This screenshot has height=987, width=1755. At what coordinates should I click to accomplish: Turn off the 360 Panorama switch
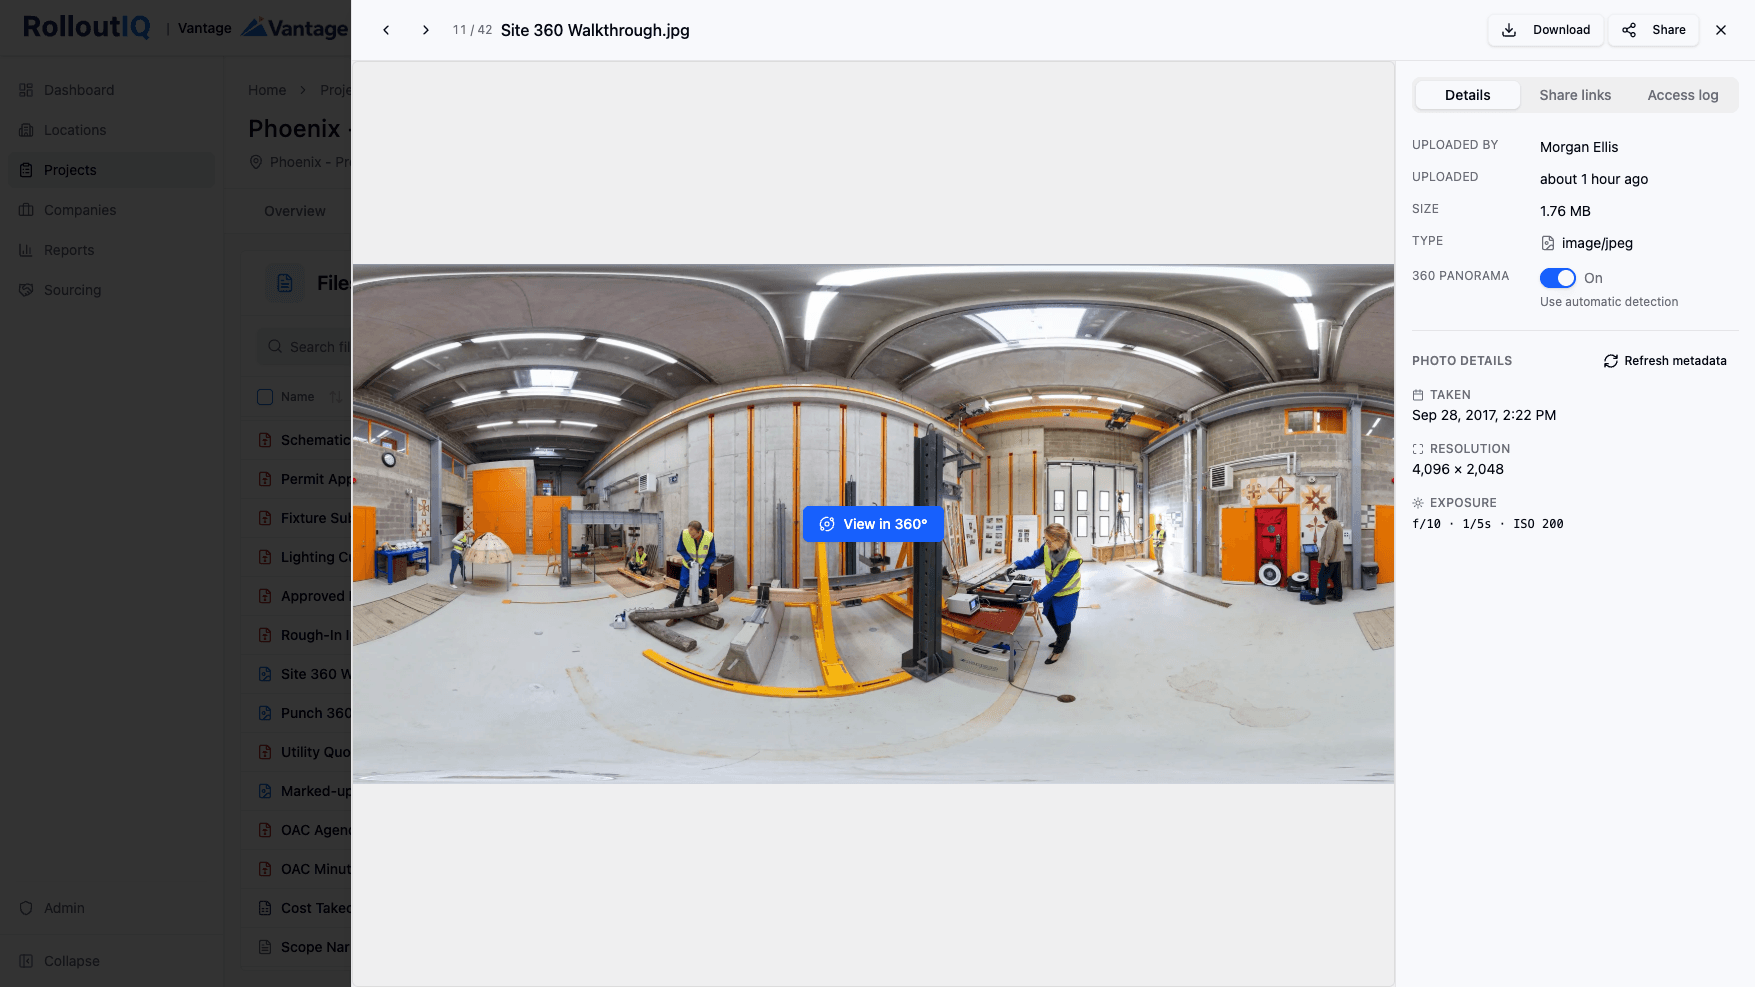click(x=1558, y=278)
